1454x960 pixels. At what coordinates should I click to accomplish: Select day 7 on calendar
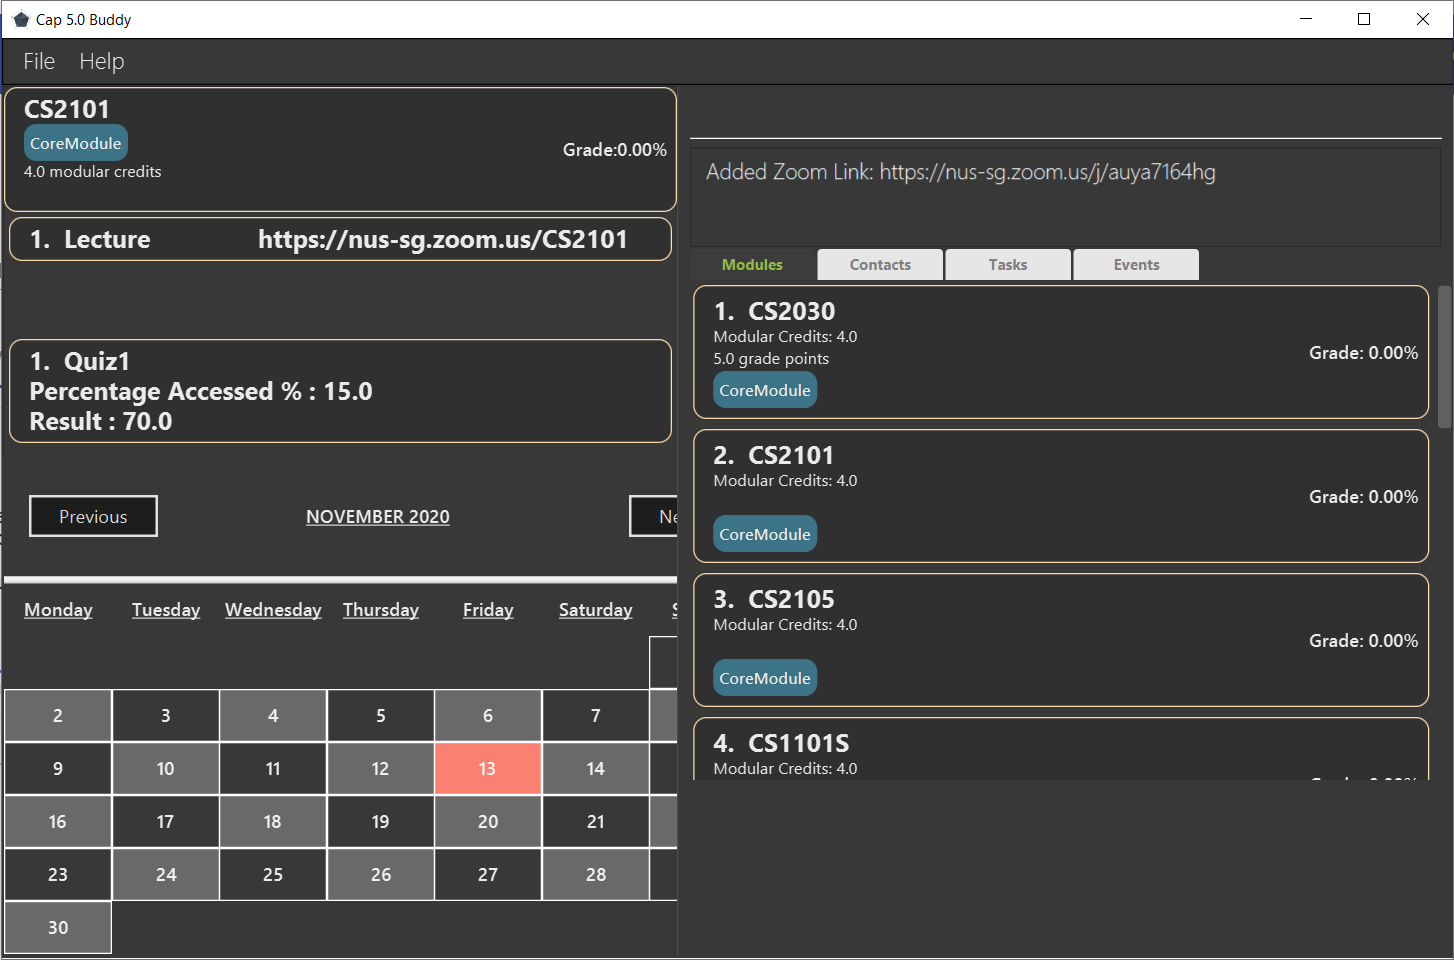coord(596,715)
